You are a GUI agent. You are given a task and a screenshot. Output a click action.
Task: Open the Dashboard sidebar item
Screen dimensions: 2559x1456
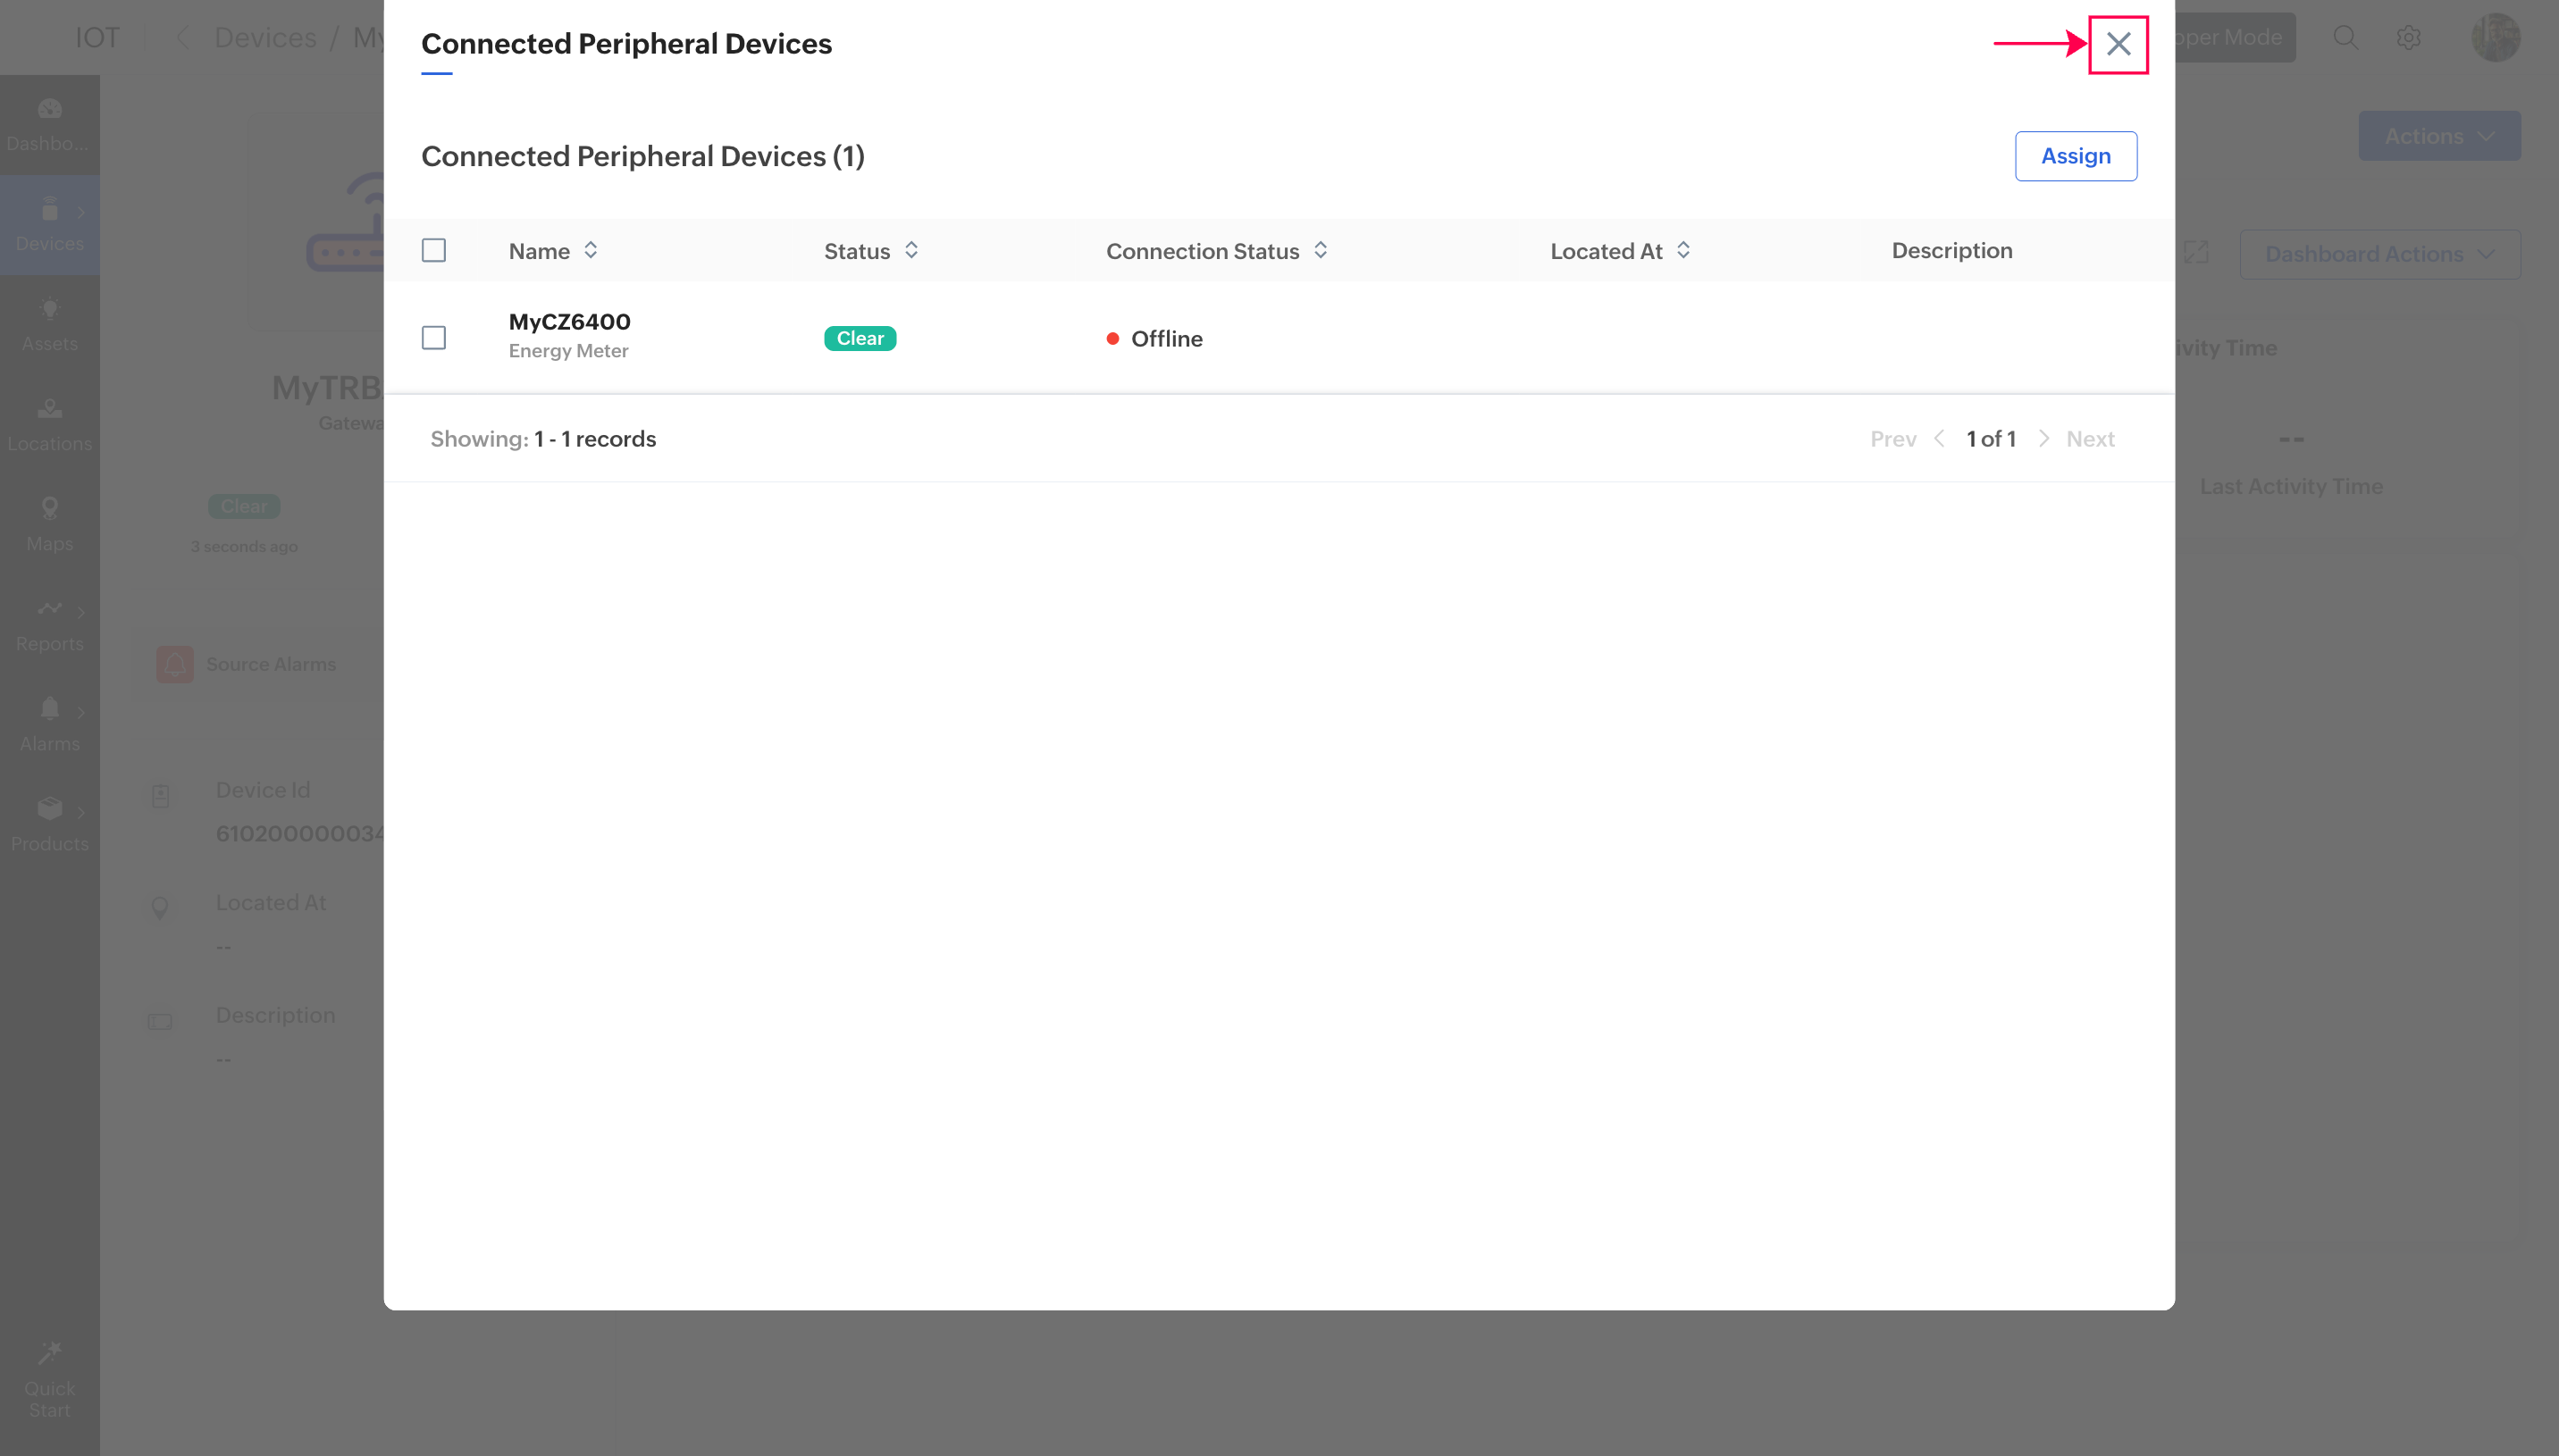[49, 124]
